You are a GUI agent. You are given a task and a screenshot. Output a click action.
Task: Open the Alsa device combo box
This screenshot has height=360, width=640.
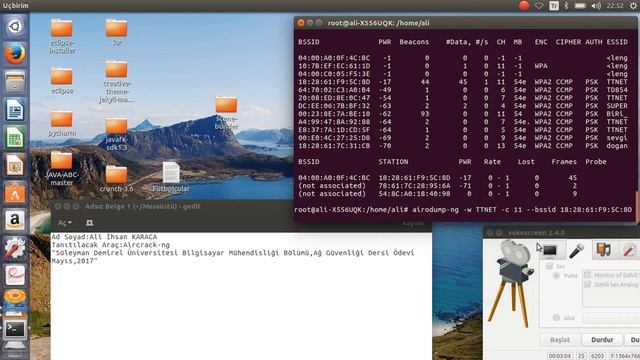(611, 318)
